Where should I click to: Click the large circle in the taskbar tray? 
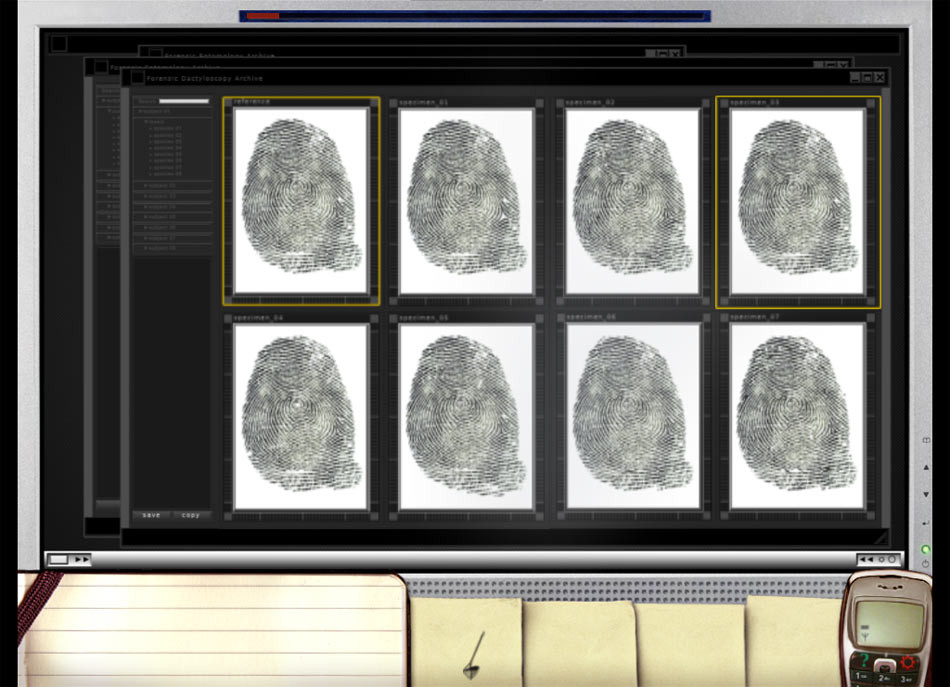[892, 559]
